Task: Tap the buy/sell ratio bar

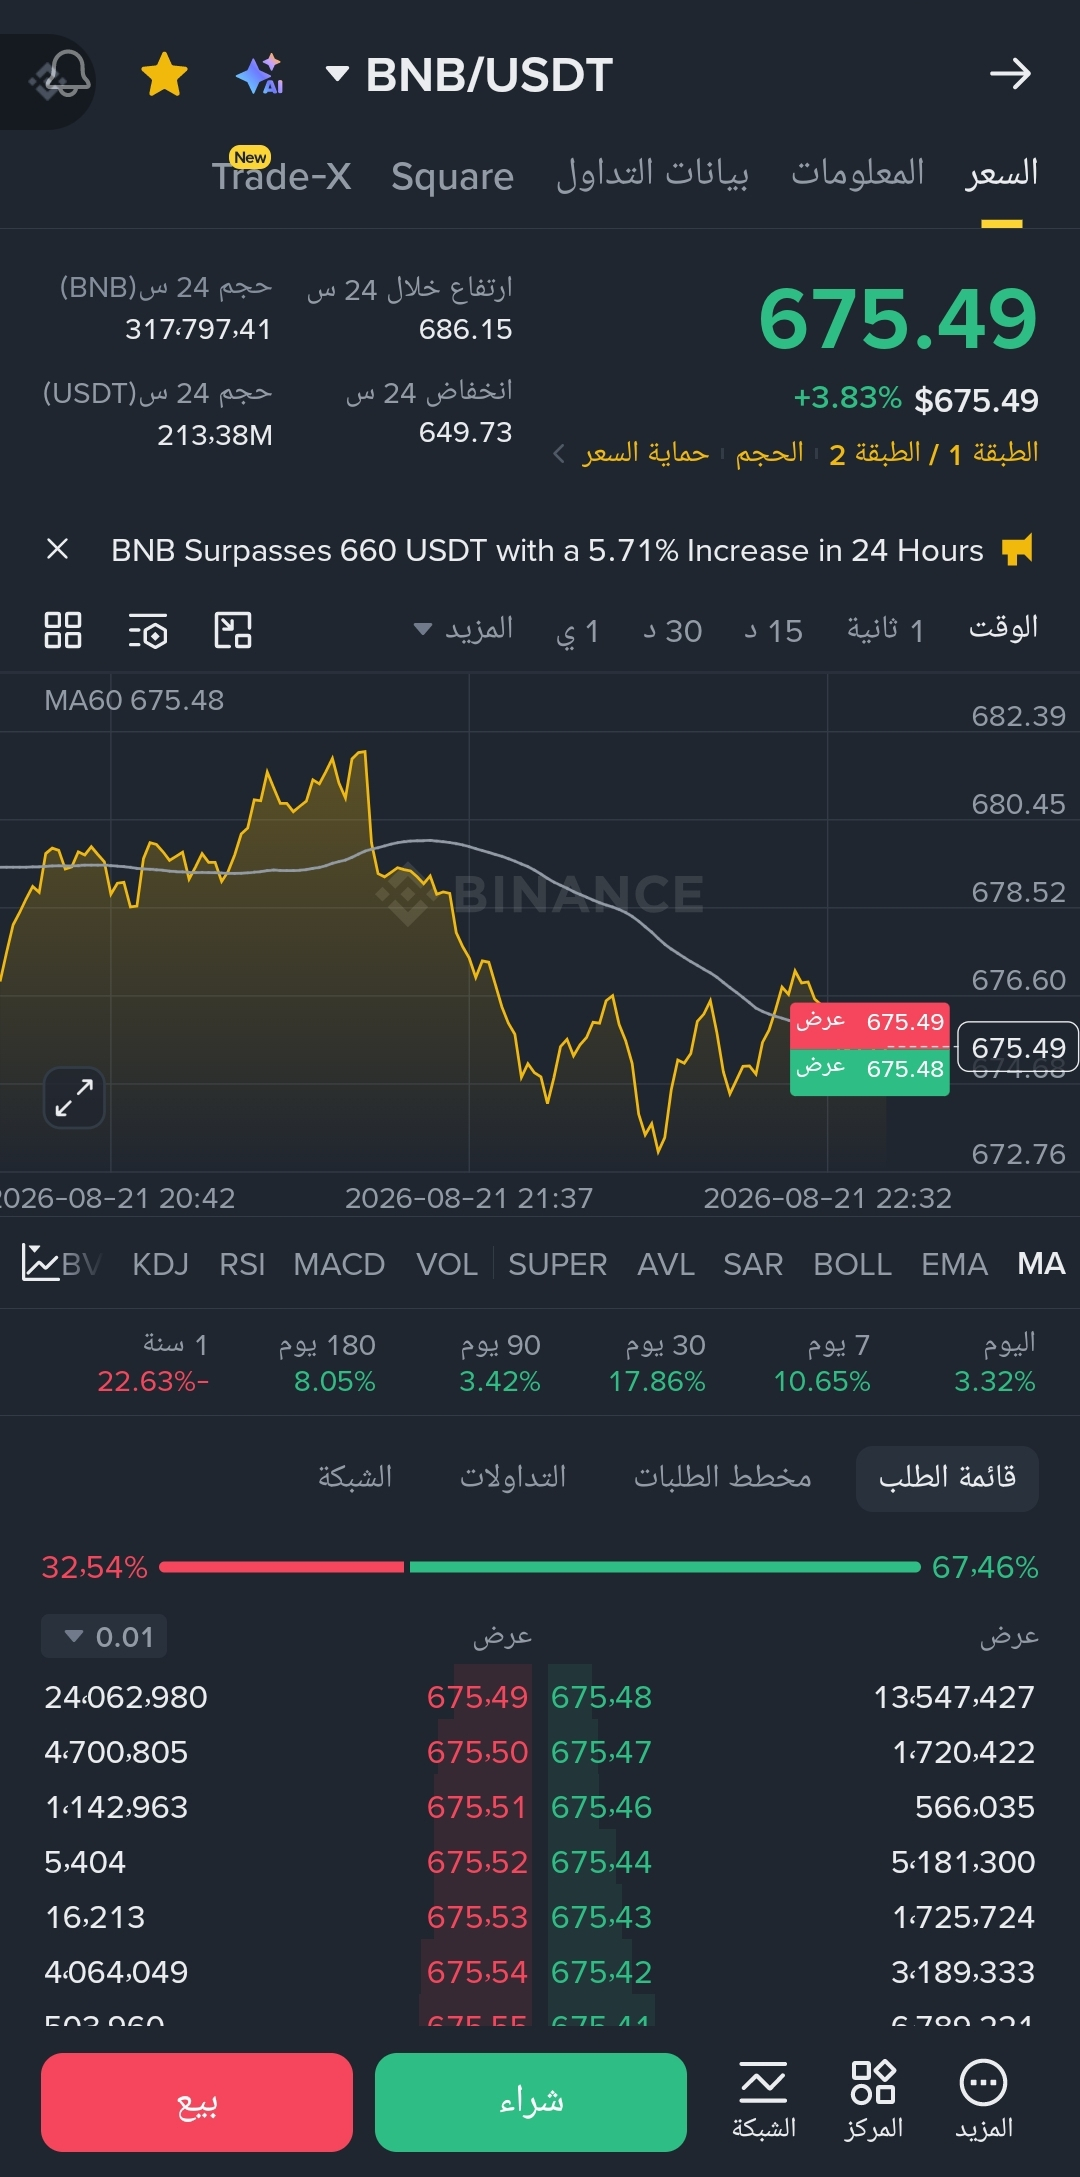Action: click(x=540, y=1567)
